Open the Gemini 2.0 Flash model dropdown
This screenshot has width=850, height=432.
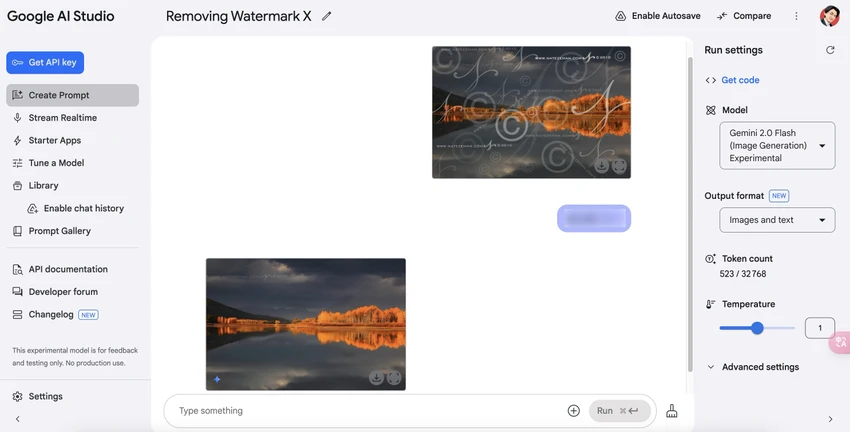point(777,145)
